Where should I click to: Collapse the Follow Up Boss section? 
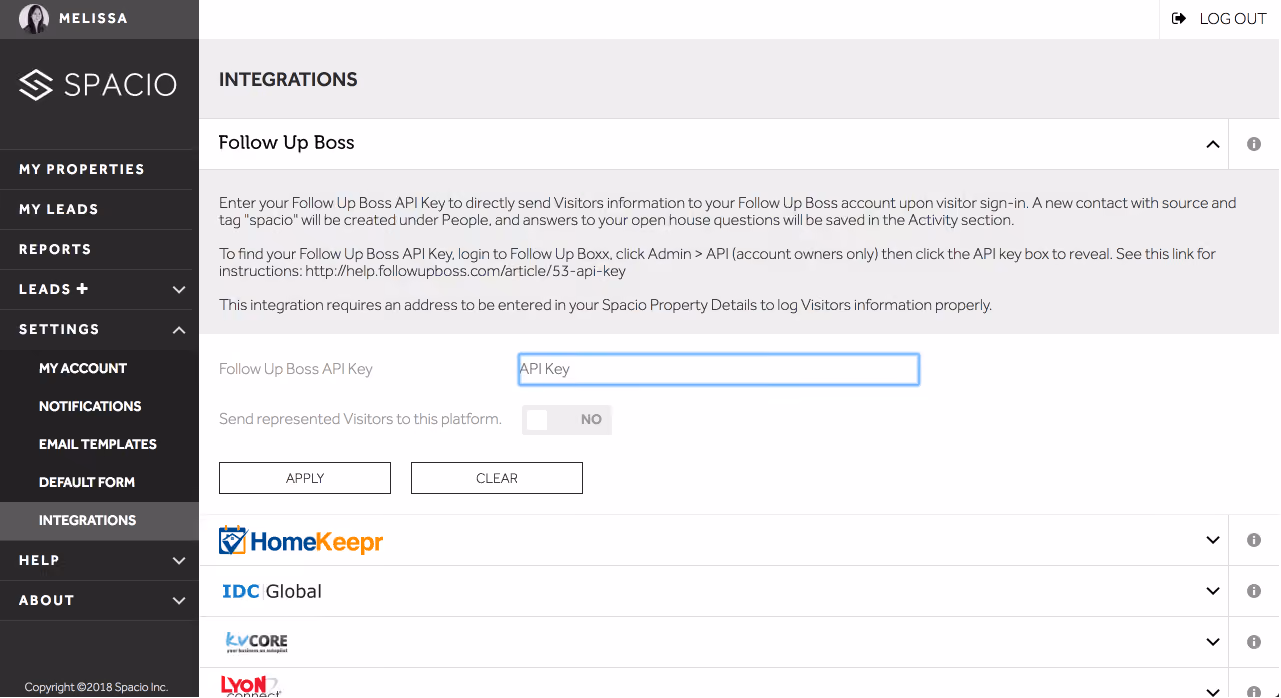click(x=1213, y=144)
